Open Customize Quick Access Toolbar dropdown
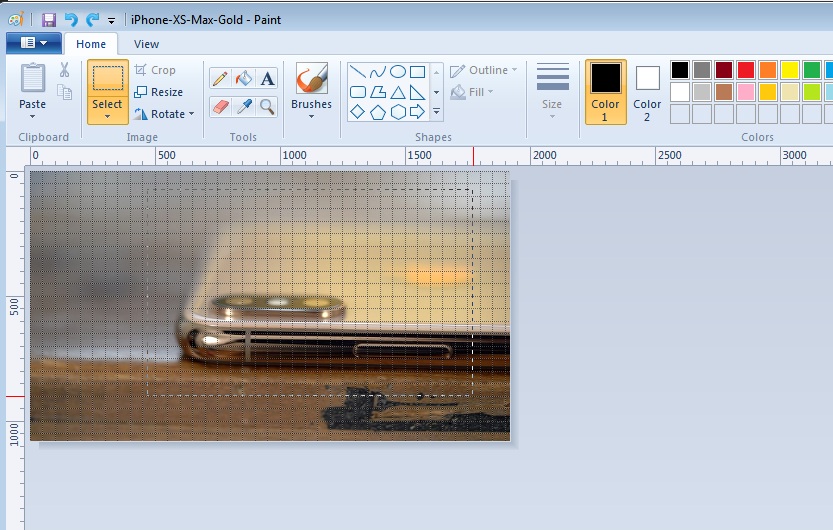 pyautogui.click(x=112, y=21)
